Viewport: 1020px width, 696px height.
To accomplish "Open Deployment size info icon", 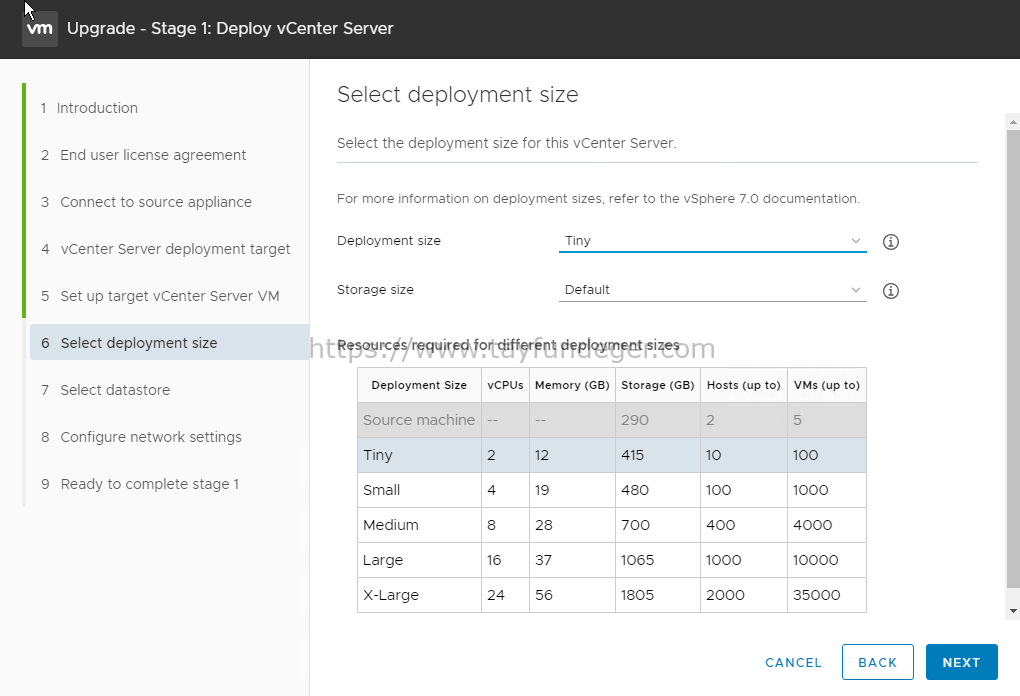I will click(891, 242).
